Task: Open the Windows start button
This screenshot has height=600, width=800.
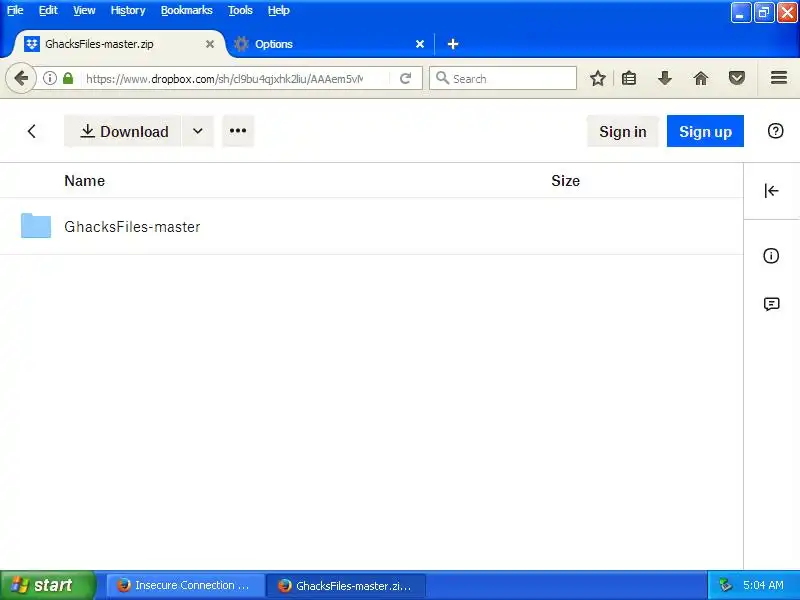Action: pos(48,585)
